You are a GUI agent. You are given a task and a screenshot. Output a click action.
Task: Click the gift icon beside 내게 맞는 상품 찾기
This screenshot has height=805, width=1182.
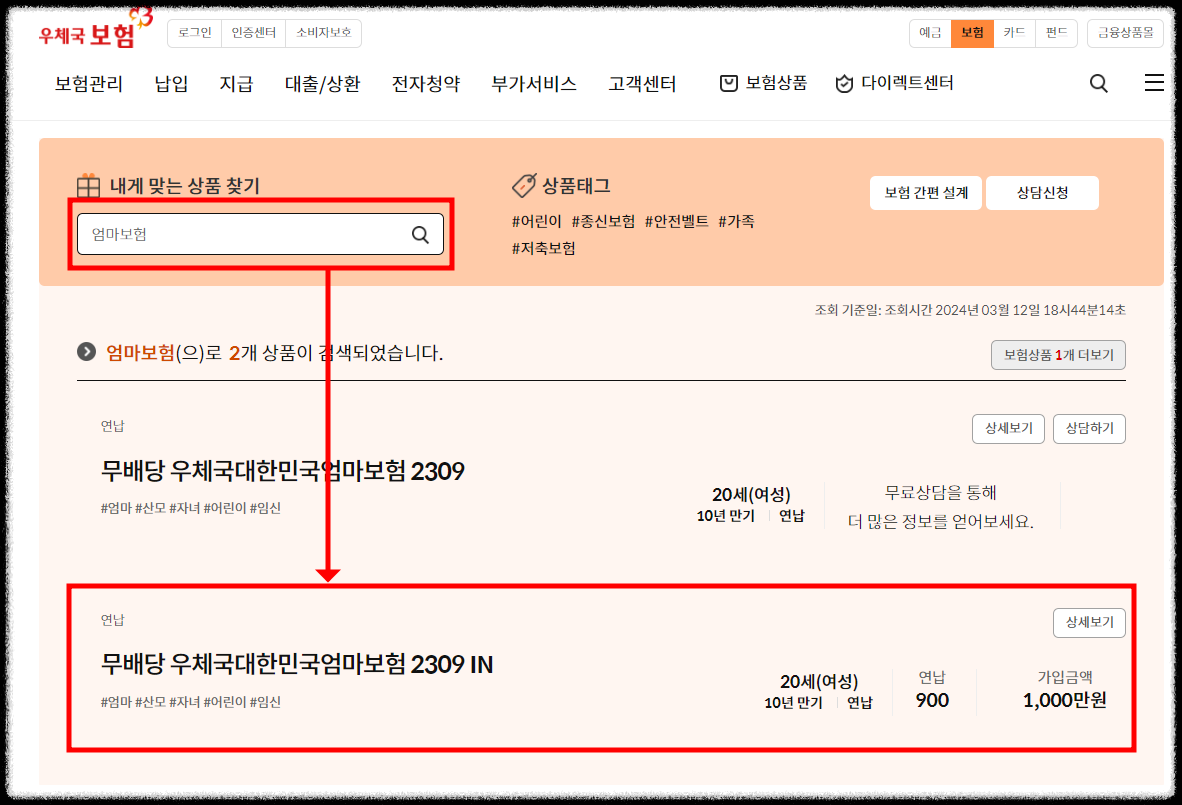point(88,185)
